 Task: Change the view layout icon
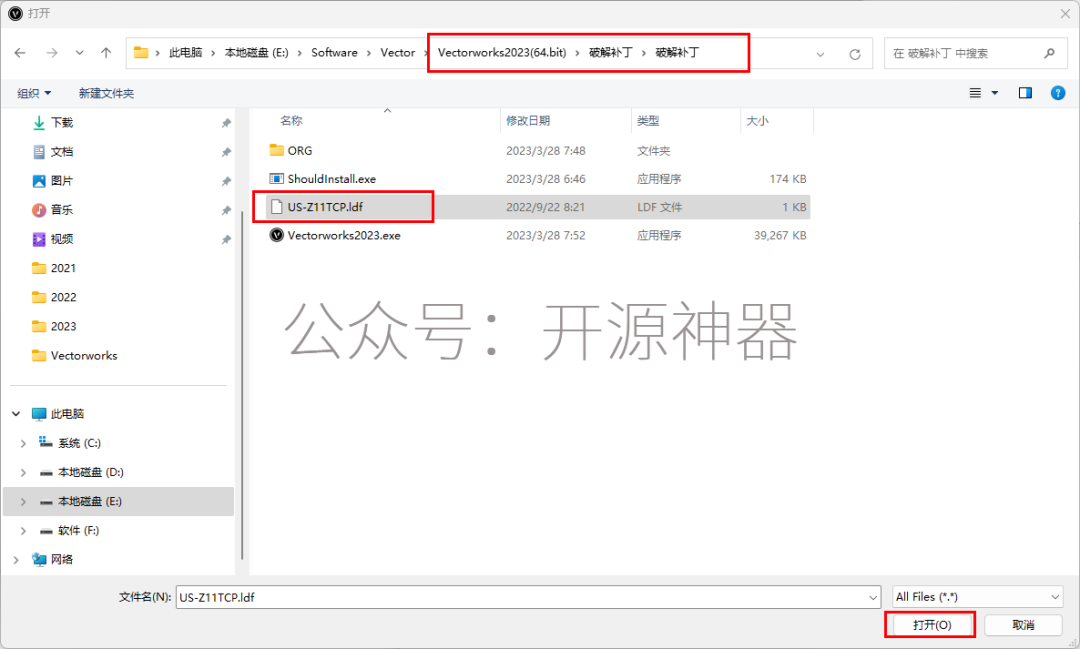click(975, 93)
